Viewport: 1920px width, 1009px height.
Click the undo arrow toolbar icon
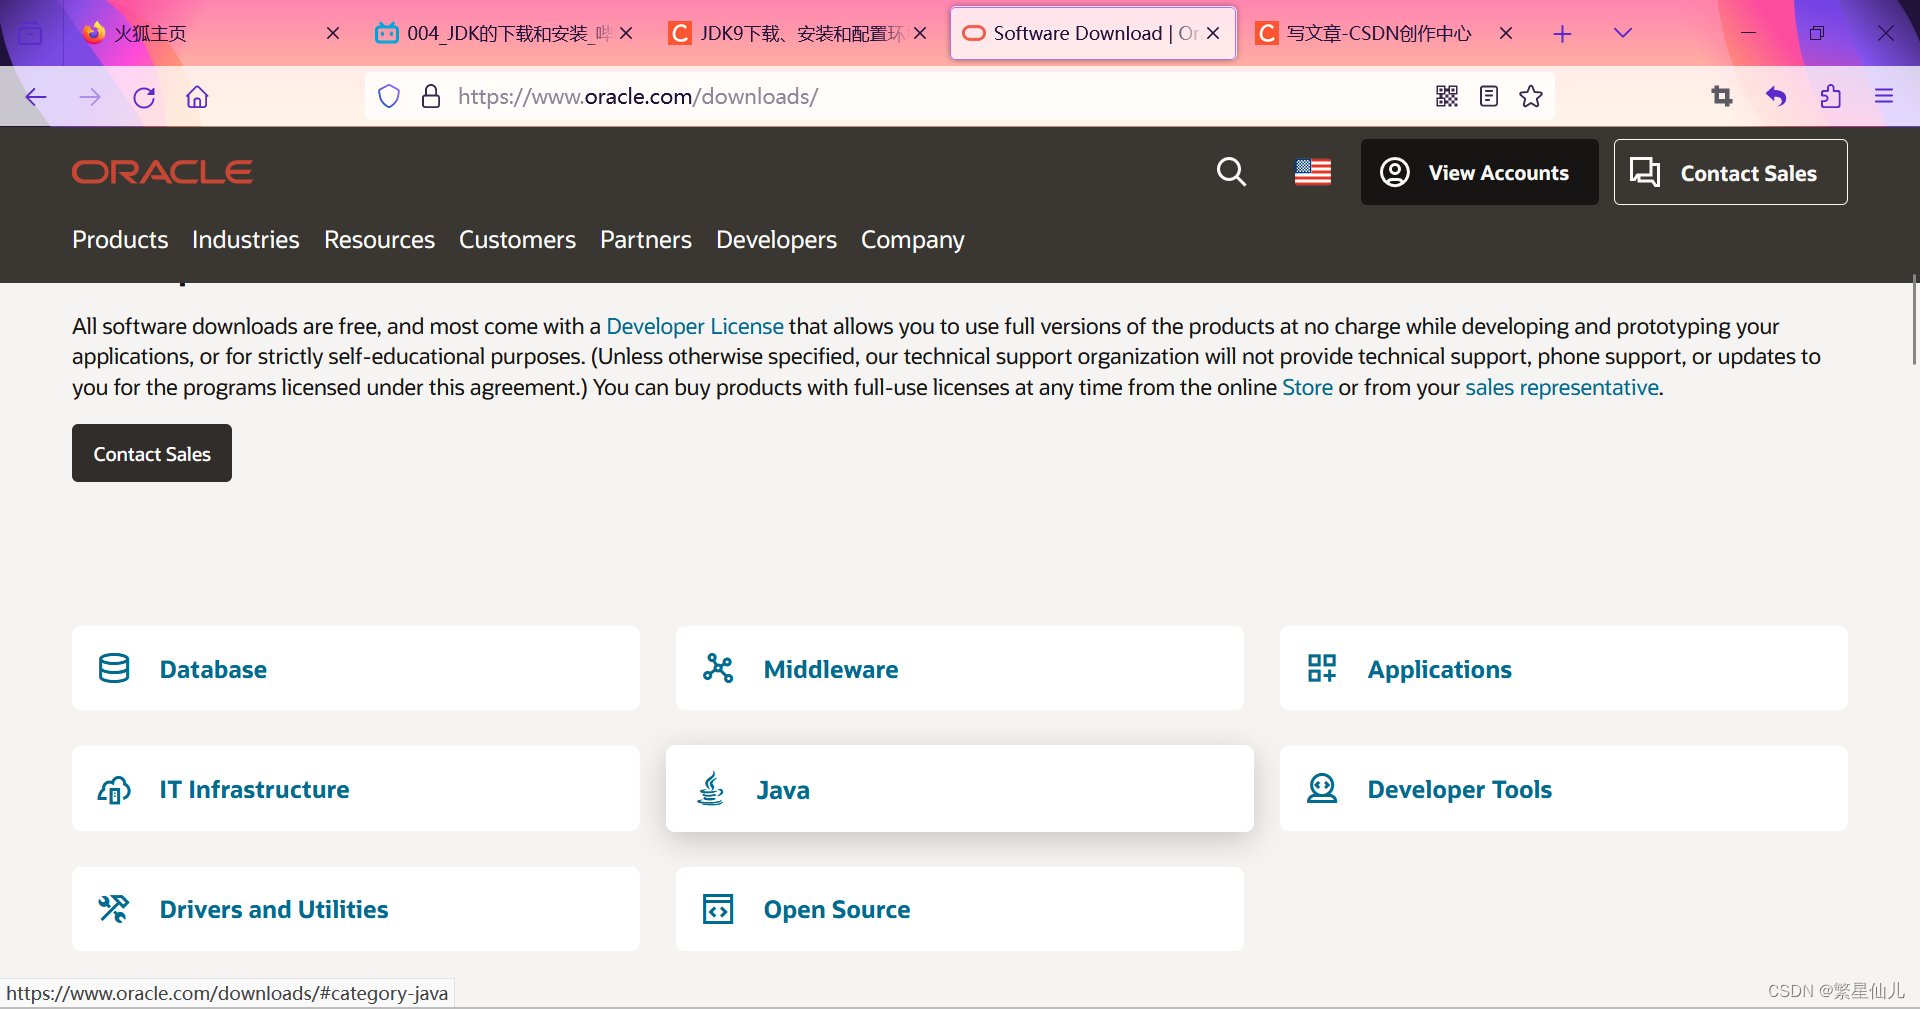coord(1776,96)
